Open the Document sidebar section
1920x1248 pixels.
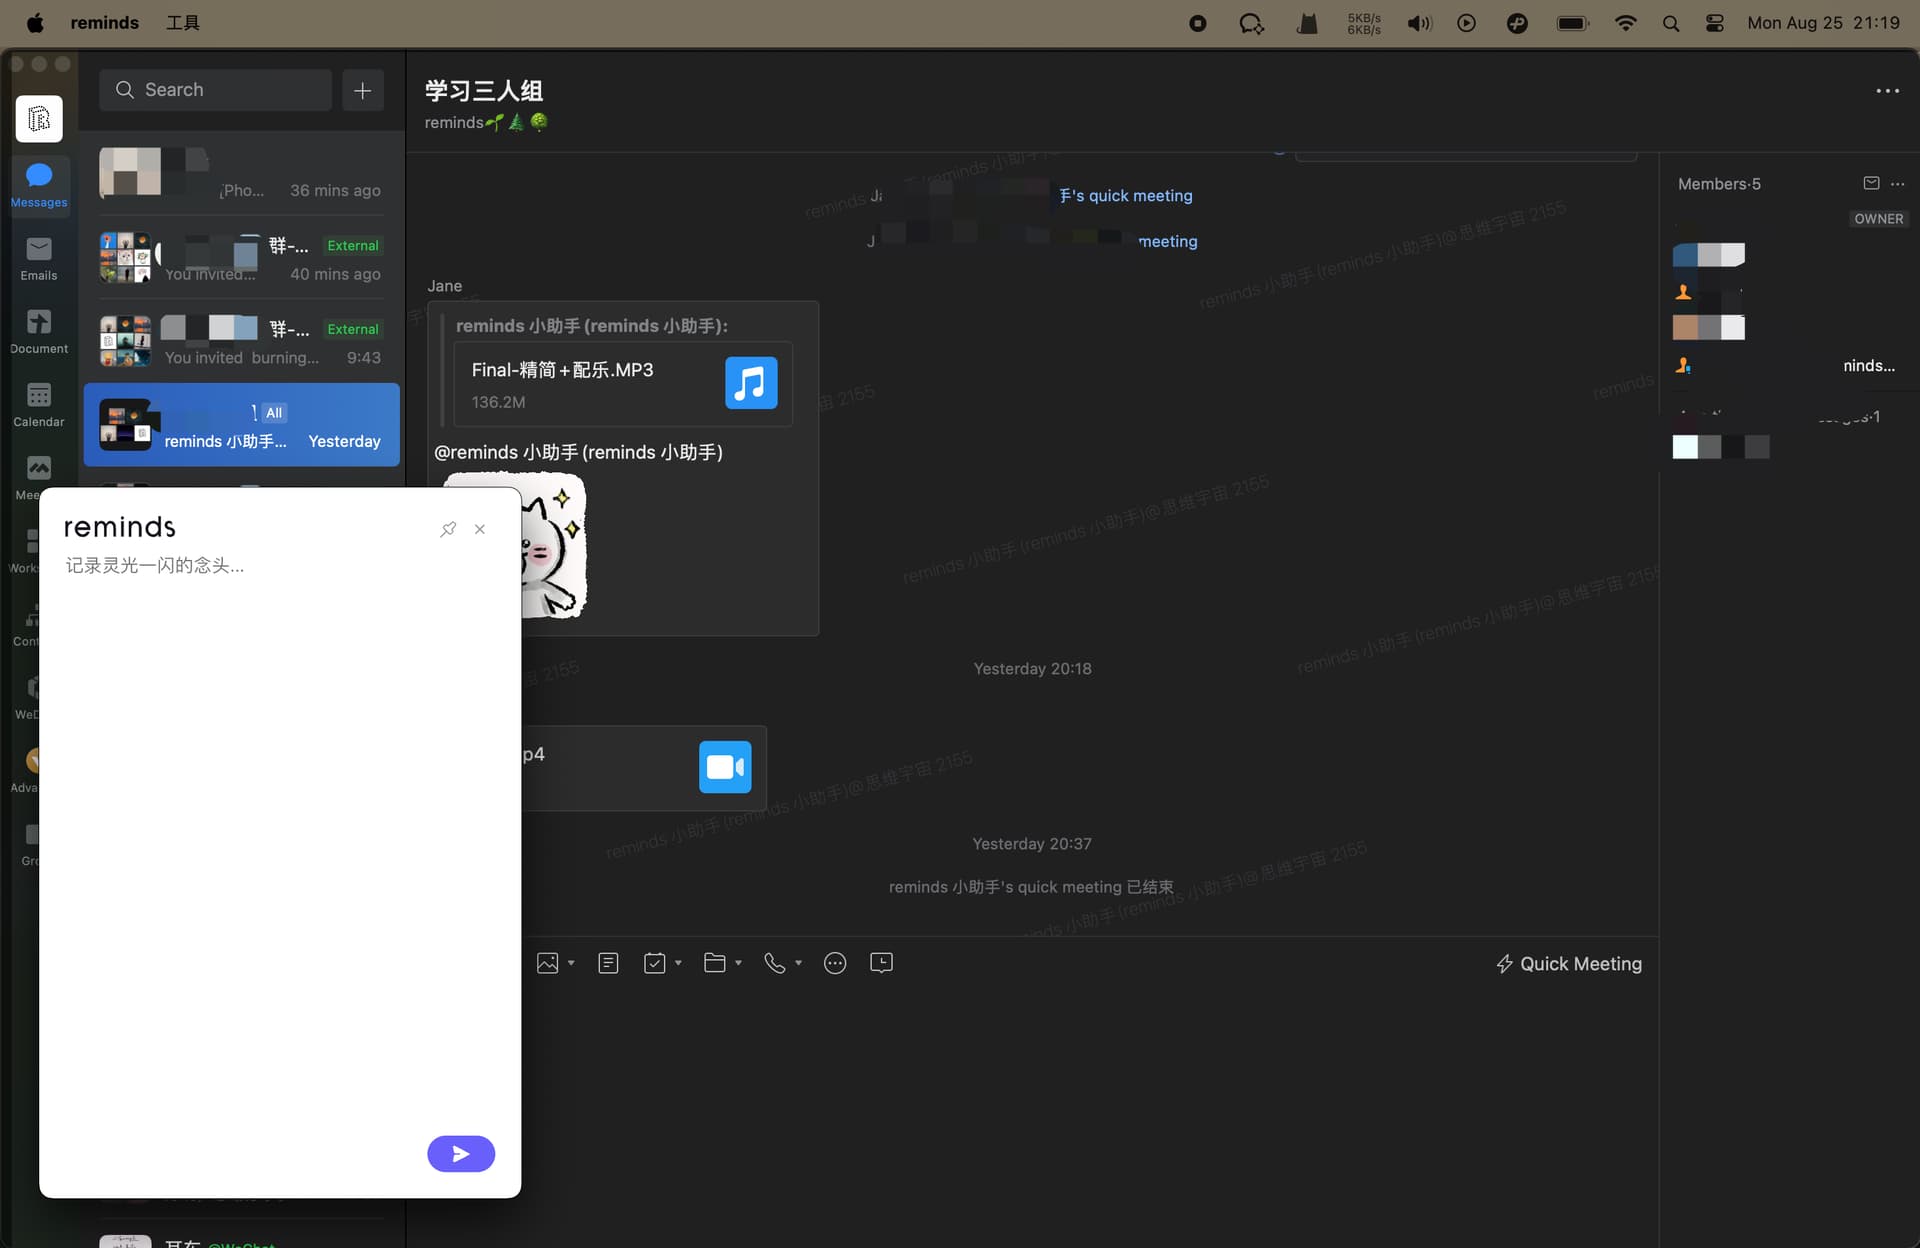[x=39, y=331]
